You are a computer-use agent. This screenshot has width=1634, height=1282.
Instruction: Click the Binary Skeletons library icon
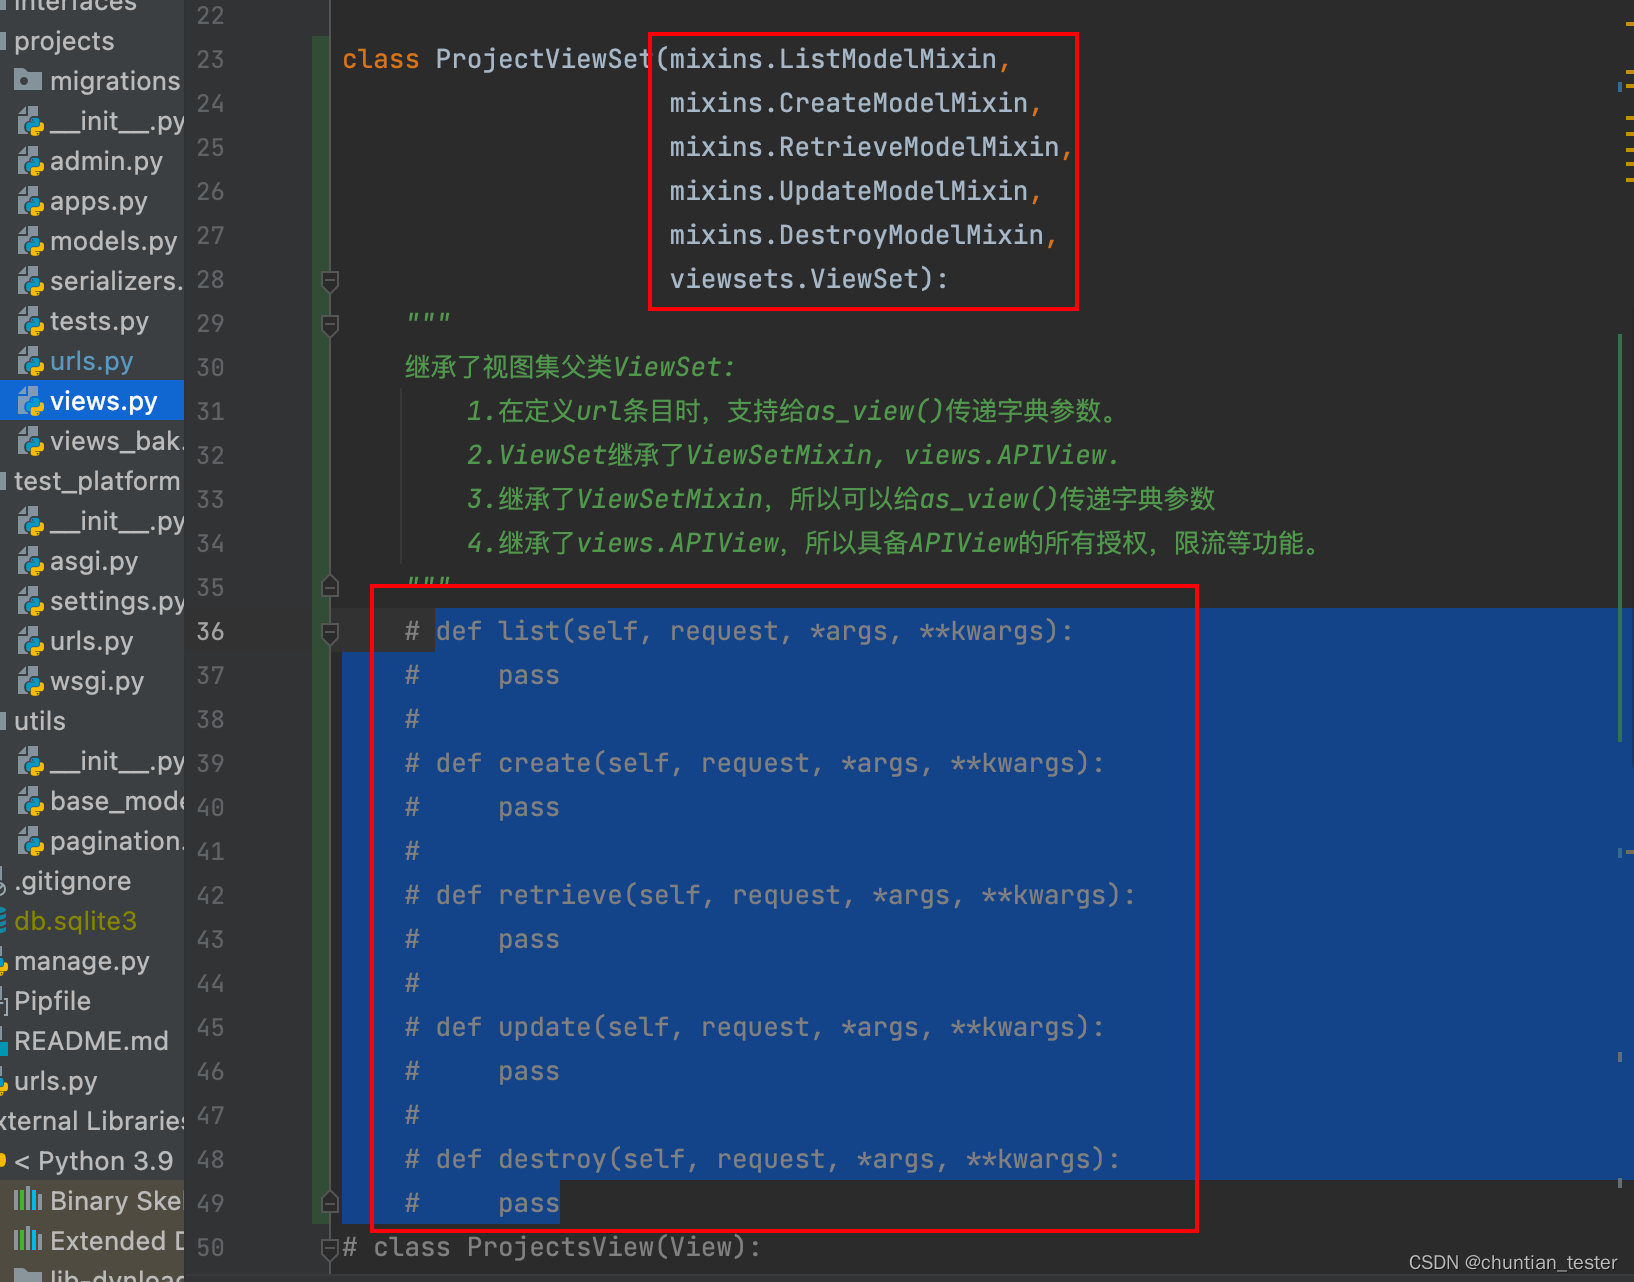(x=29, y=1200)
